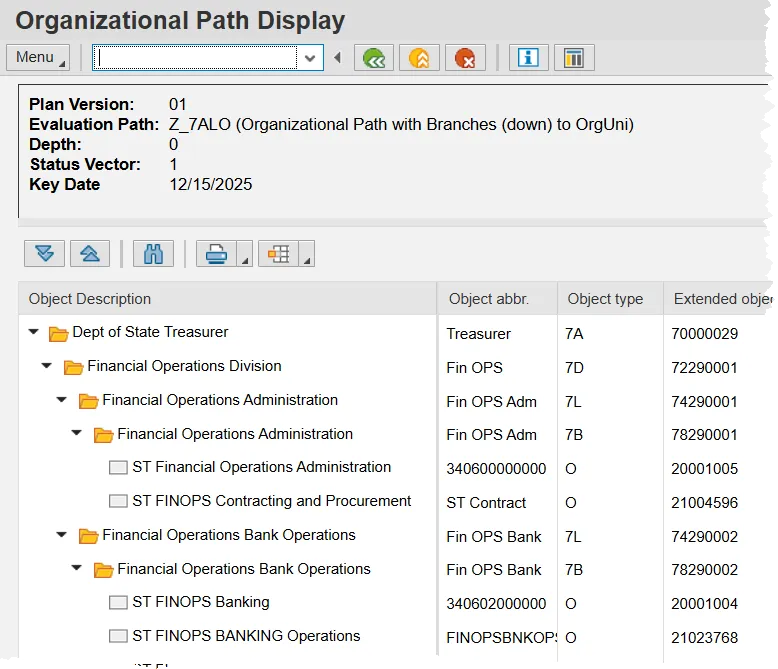Click the layout settings icon beside Information
This screenshot has height=669, width=778.
(574, 58)
